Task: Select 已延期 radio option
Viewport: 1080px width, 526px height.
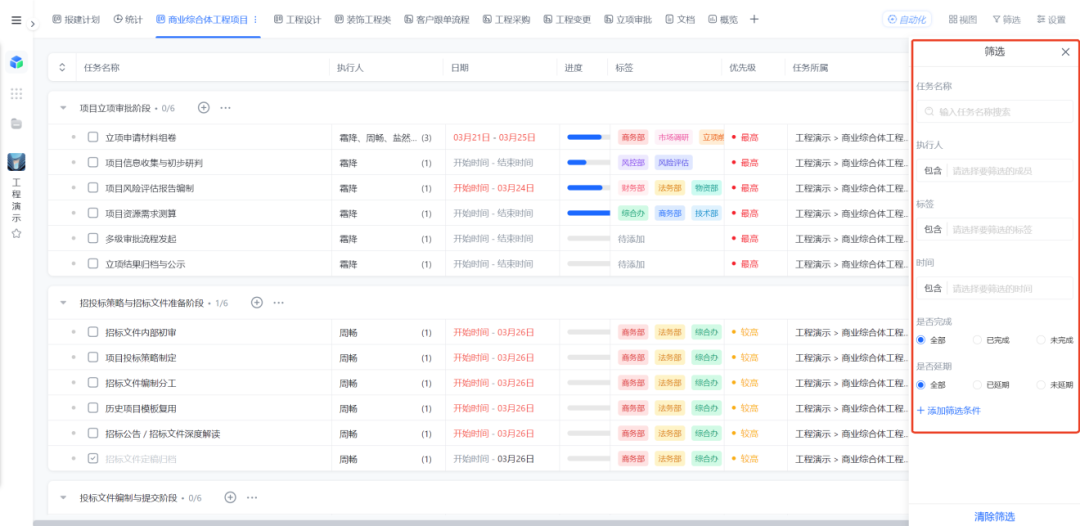Action: click(x=977, y=385)
